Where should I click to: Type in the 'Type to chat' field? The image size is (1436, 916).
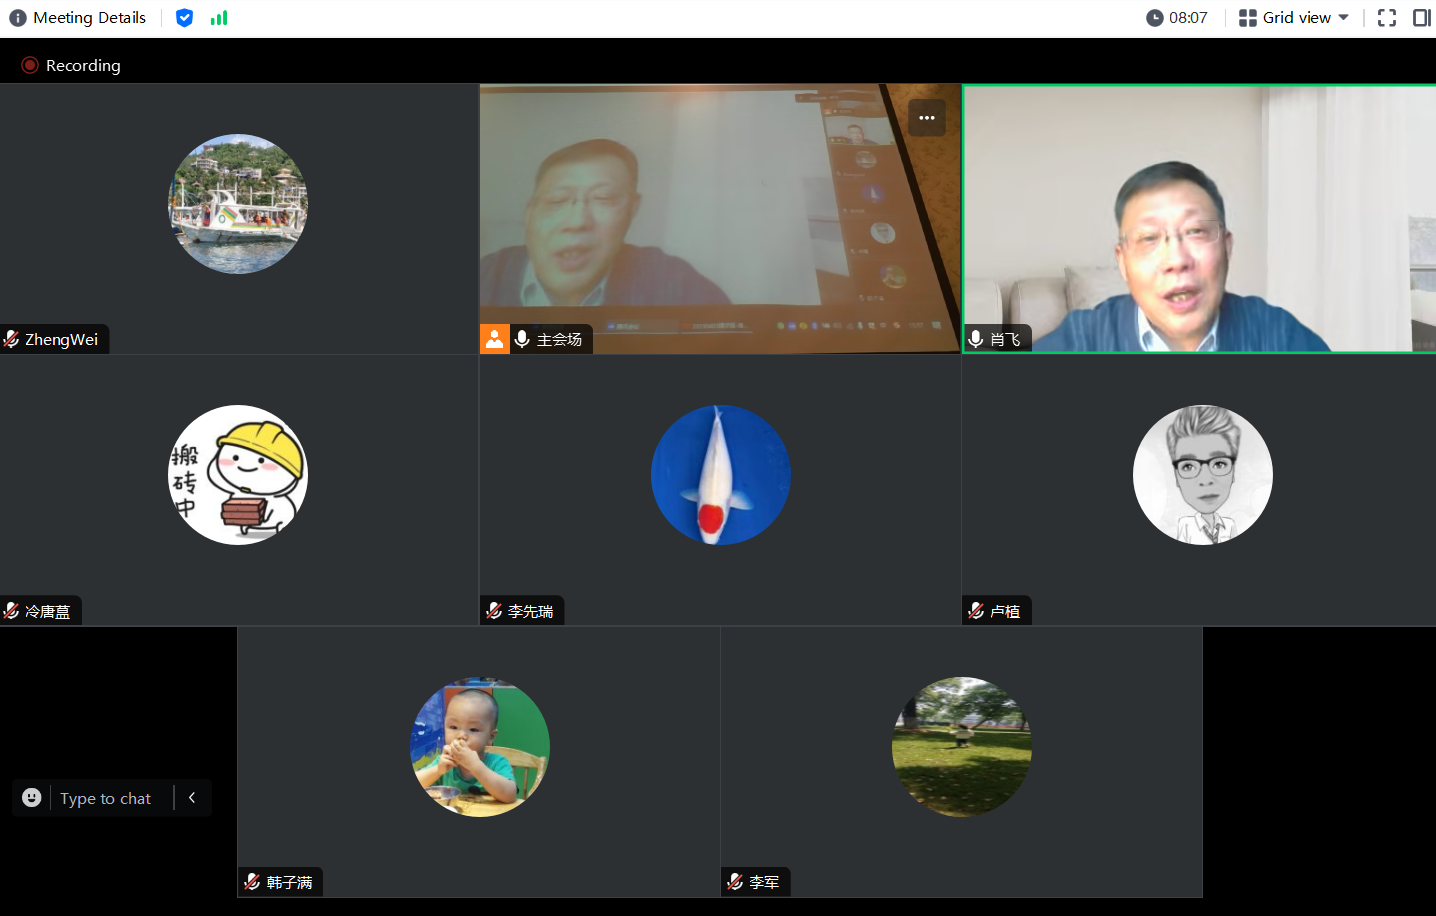tap(106, 798)
